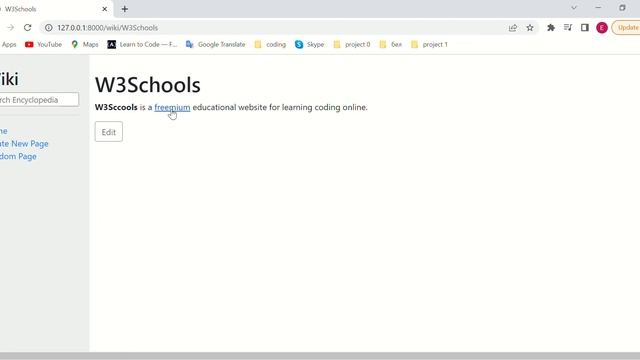This screenshot has width=640, height=360.
Task: Select the W3Schools browser tab
Action: click(x=55, y=9)
